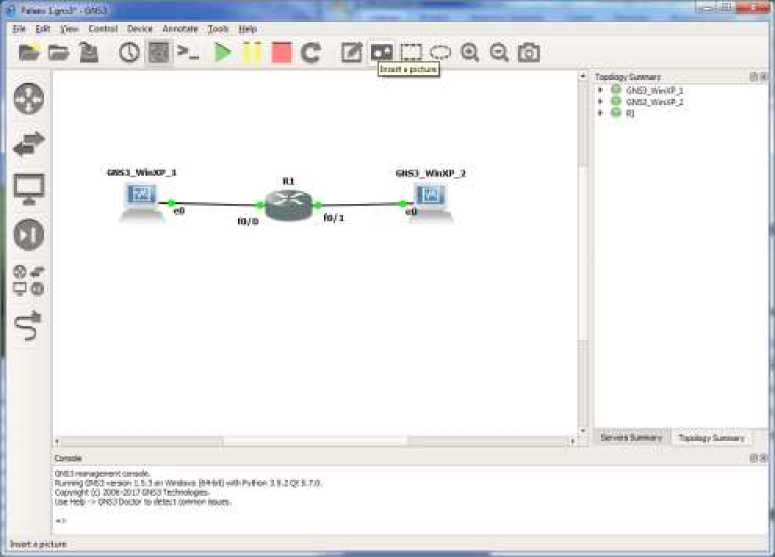Click the save project icon
Image resolution: width=775 pixels, height=557 pixels.
pyautogui.click(x=89, y=52)
